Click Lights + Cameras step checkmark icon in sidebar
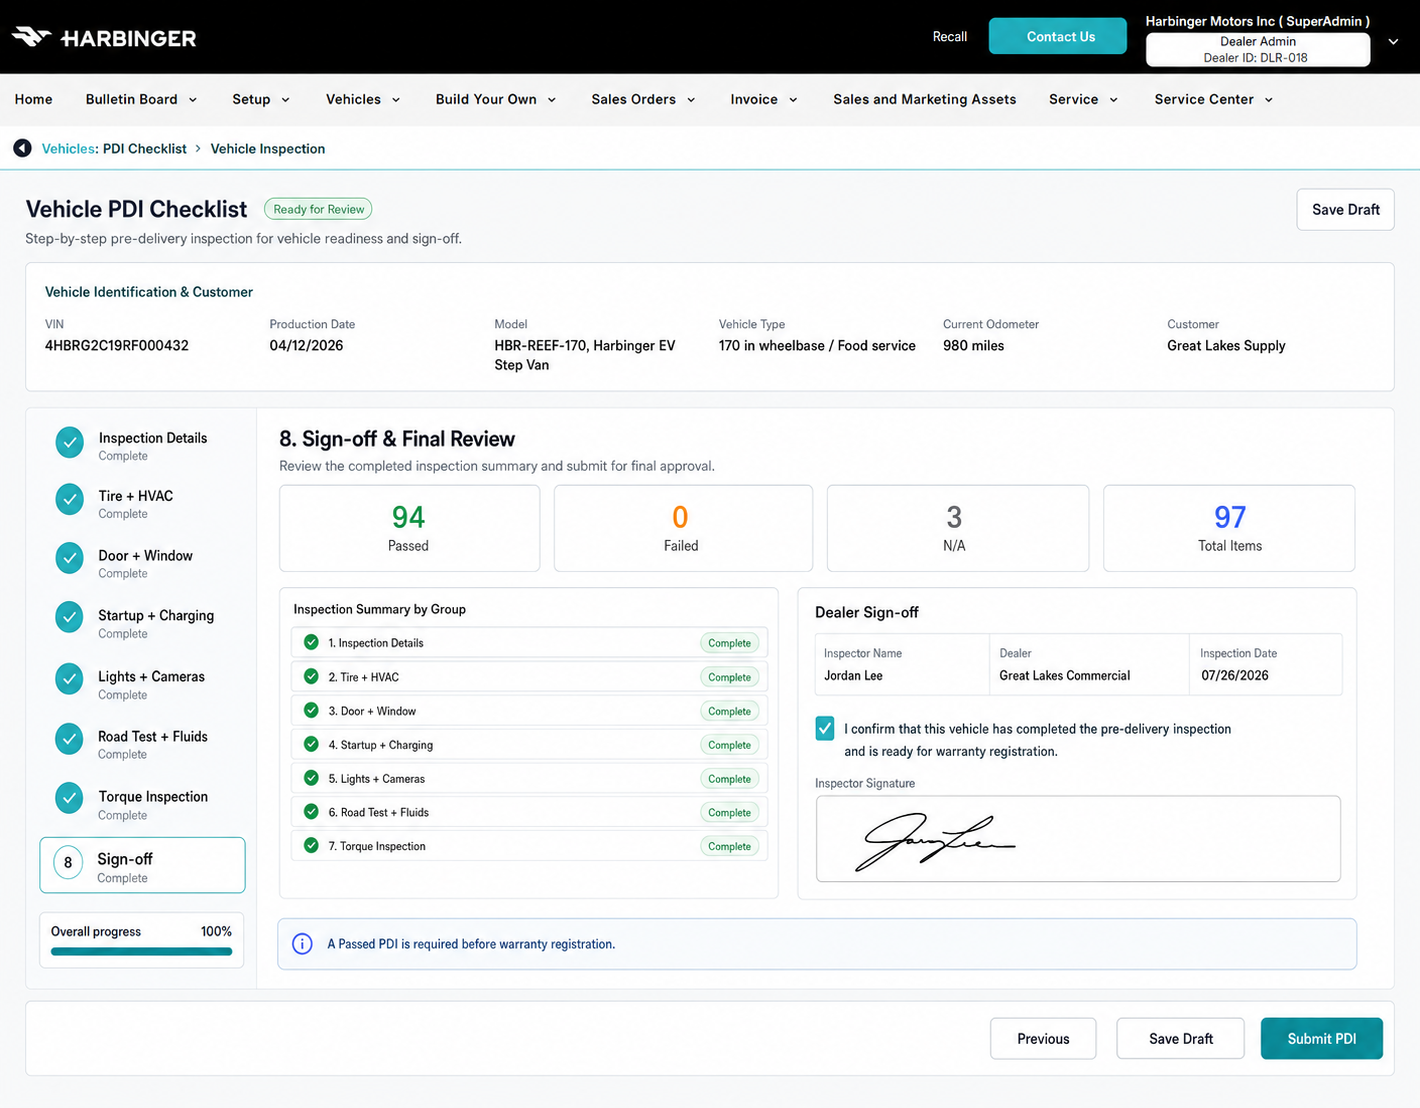Screen dimensions: 1420x1108 (x=69, y=680)
